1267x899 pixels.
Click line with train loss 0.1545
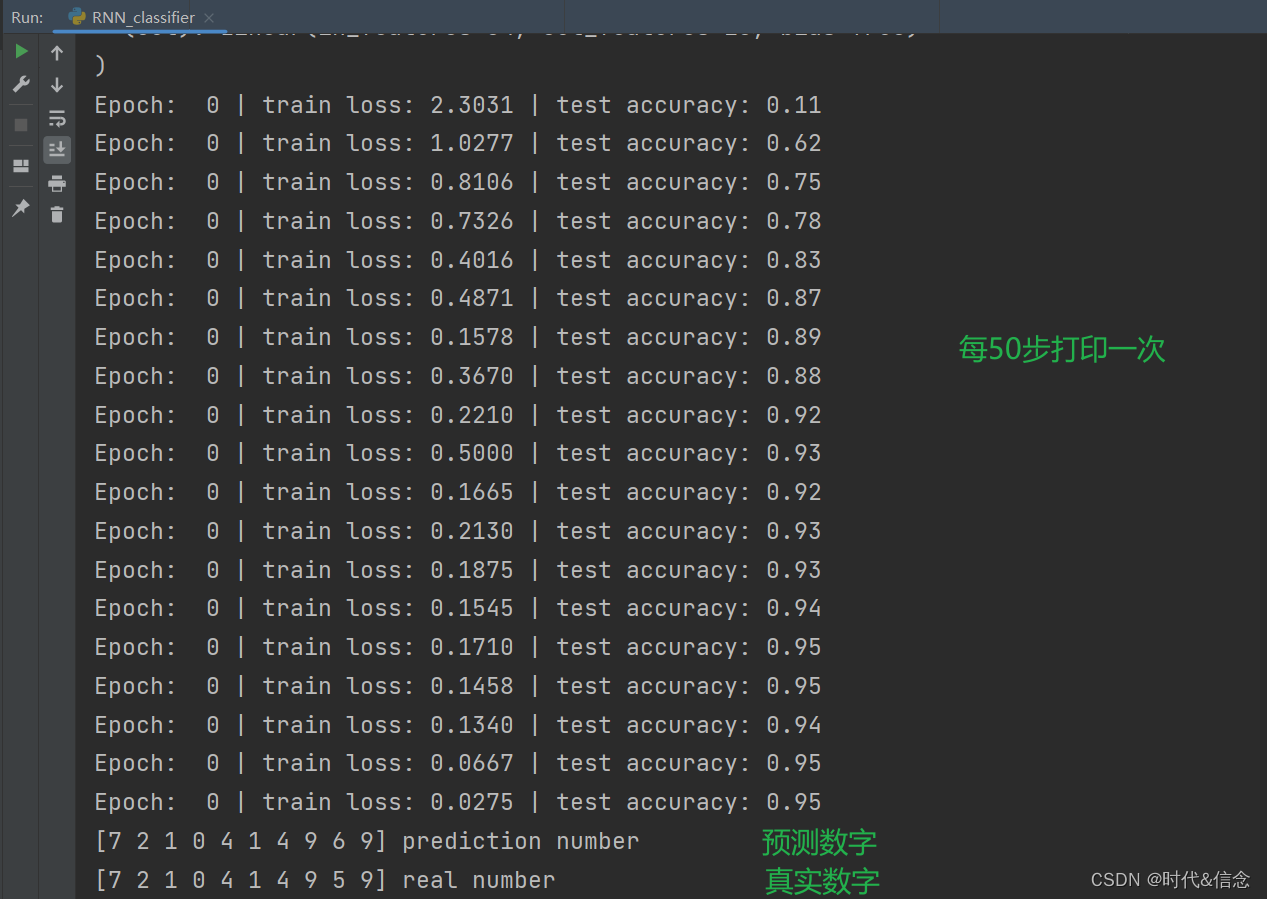click(458, 609)
